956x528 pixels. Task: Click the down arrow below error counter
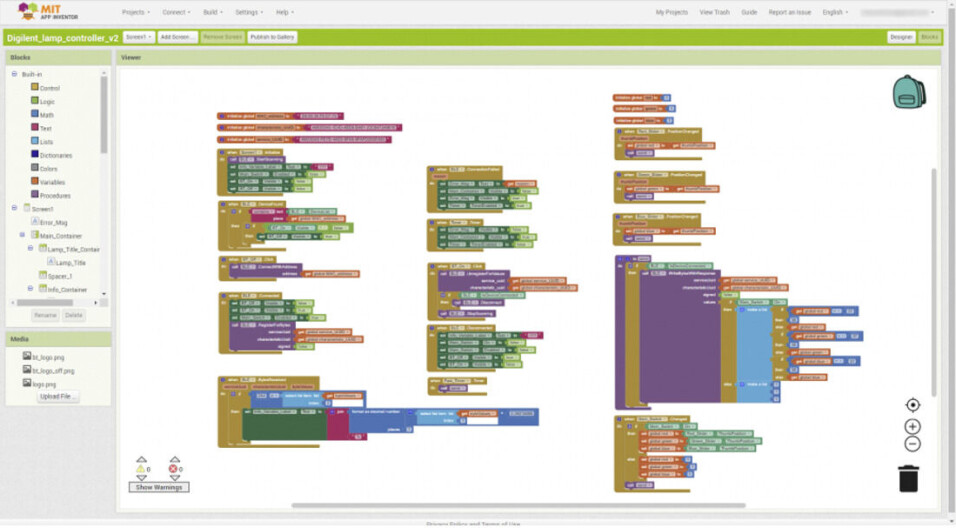pos(175,478)
